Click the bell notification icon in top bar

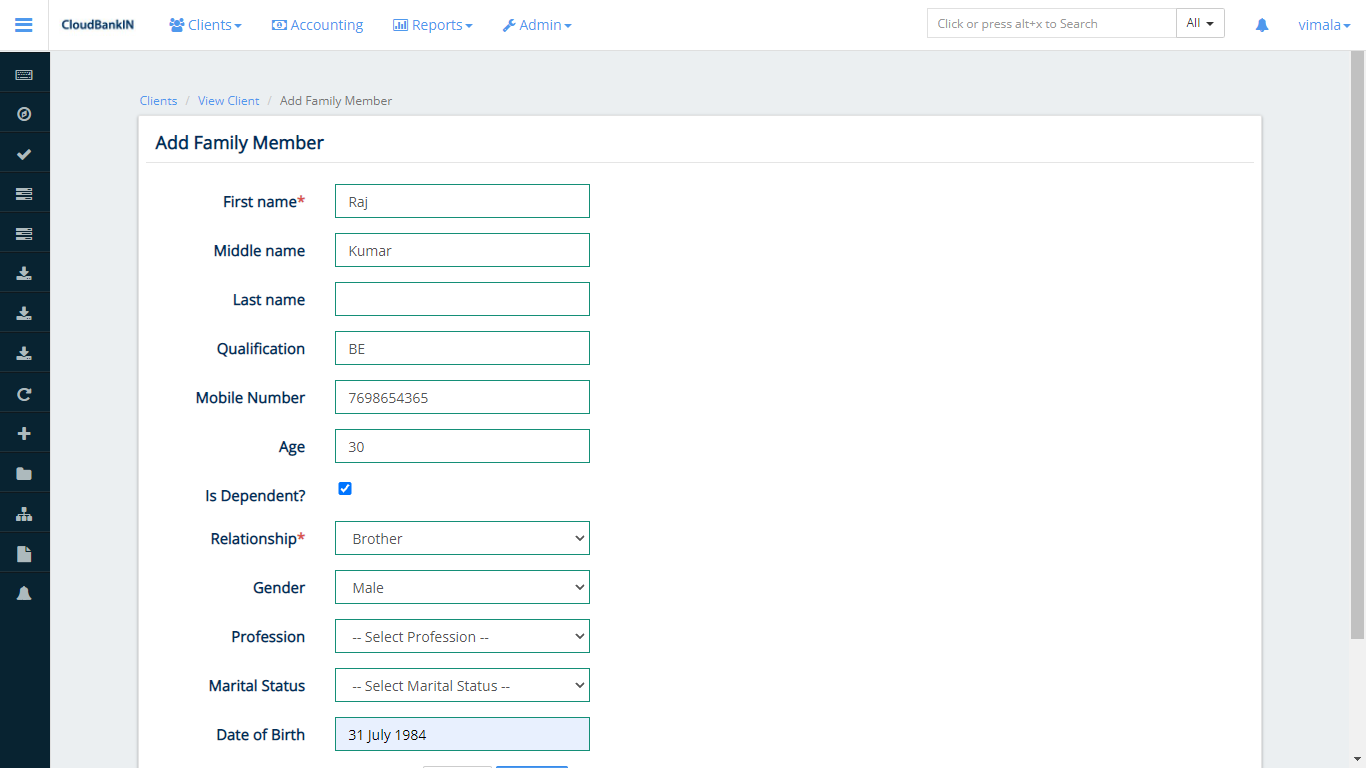[1261, 24]
